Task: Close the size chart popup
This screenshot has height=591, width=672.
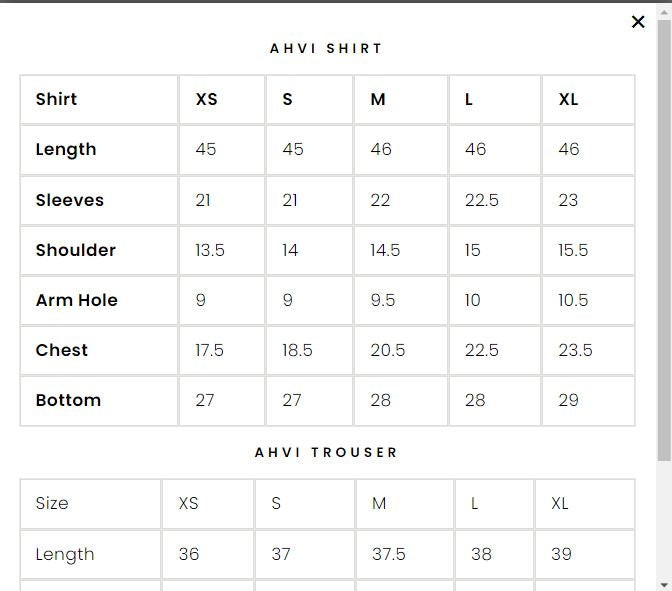Action: point(638,22)
